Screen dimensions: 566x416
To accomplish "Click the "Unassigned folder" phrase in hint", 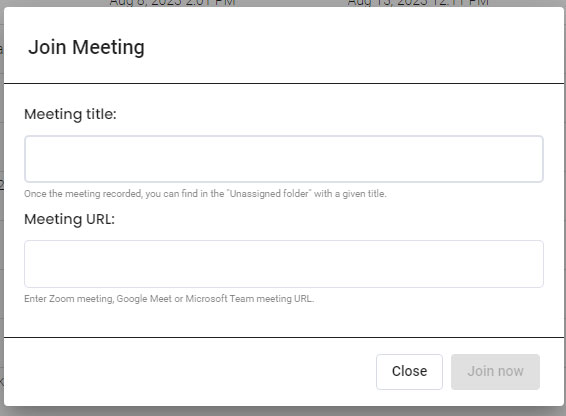I will click(269, 194).
